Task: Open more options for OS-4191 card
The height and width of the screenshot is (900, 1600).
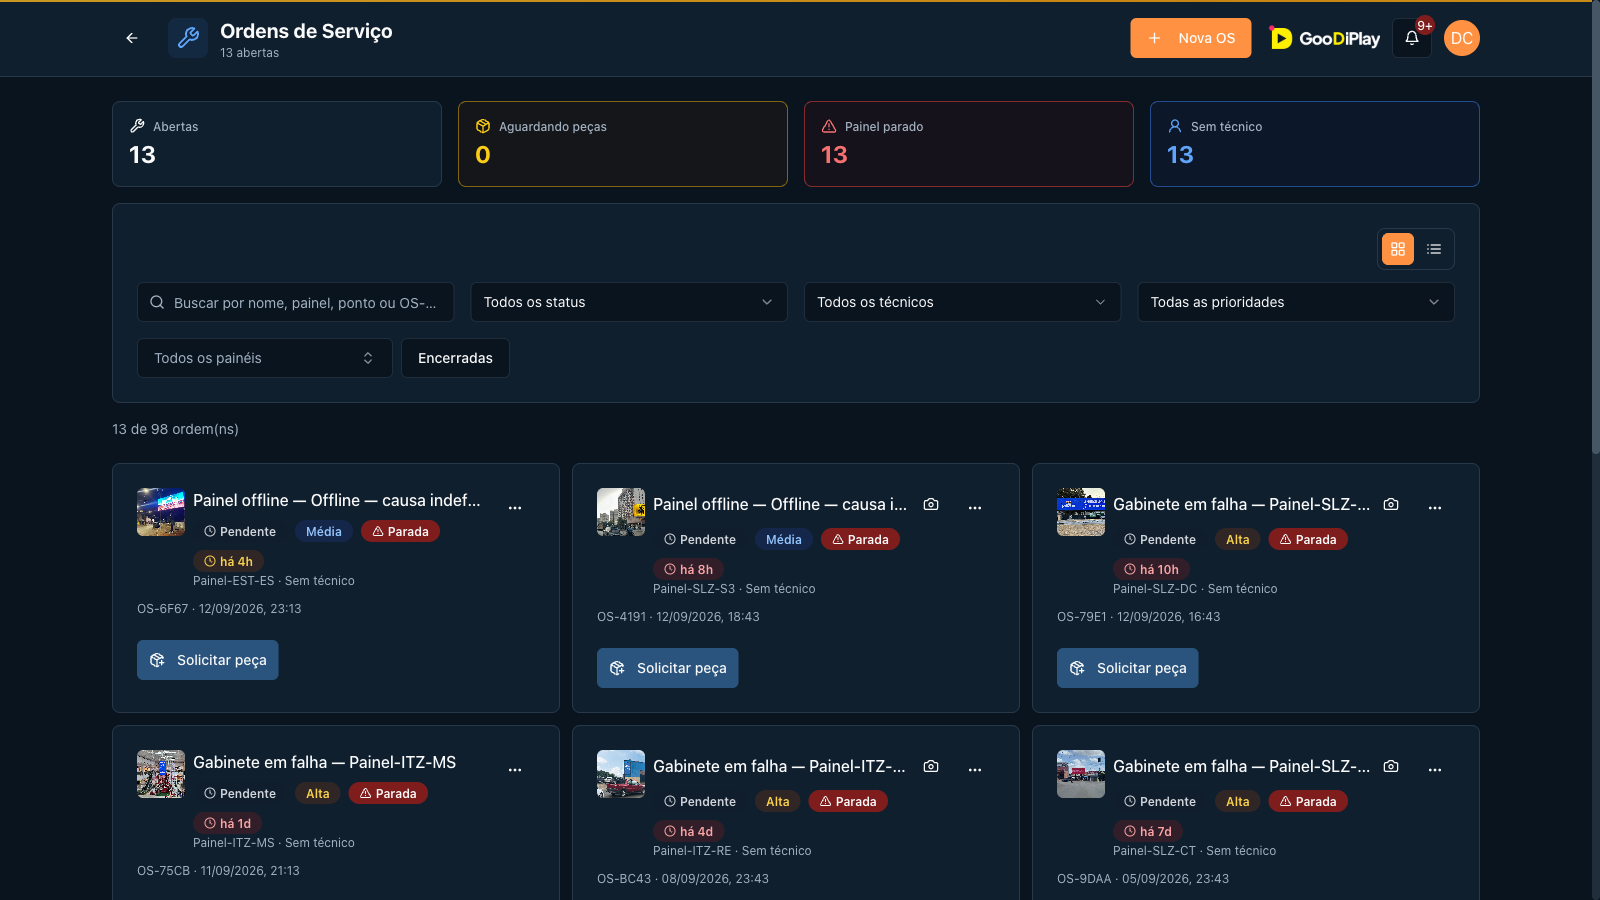Action: [x=975, y=508]
